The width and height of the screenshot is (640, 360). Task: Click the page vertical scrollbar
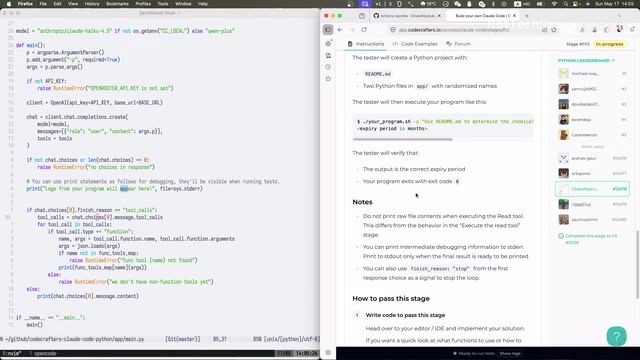click(637, 264)
